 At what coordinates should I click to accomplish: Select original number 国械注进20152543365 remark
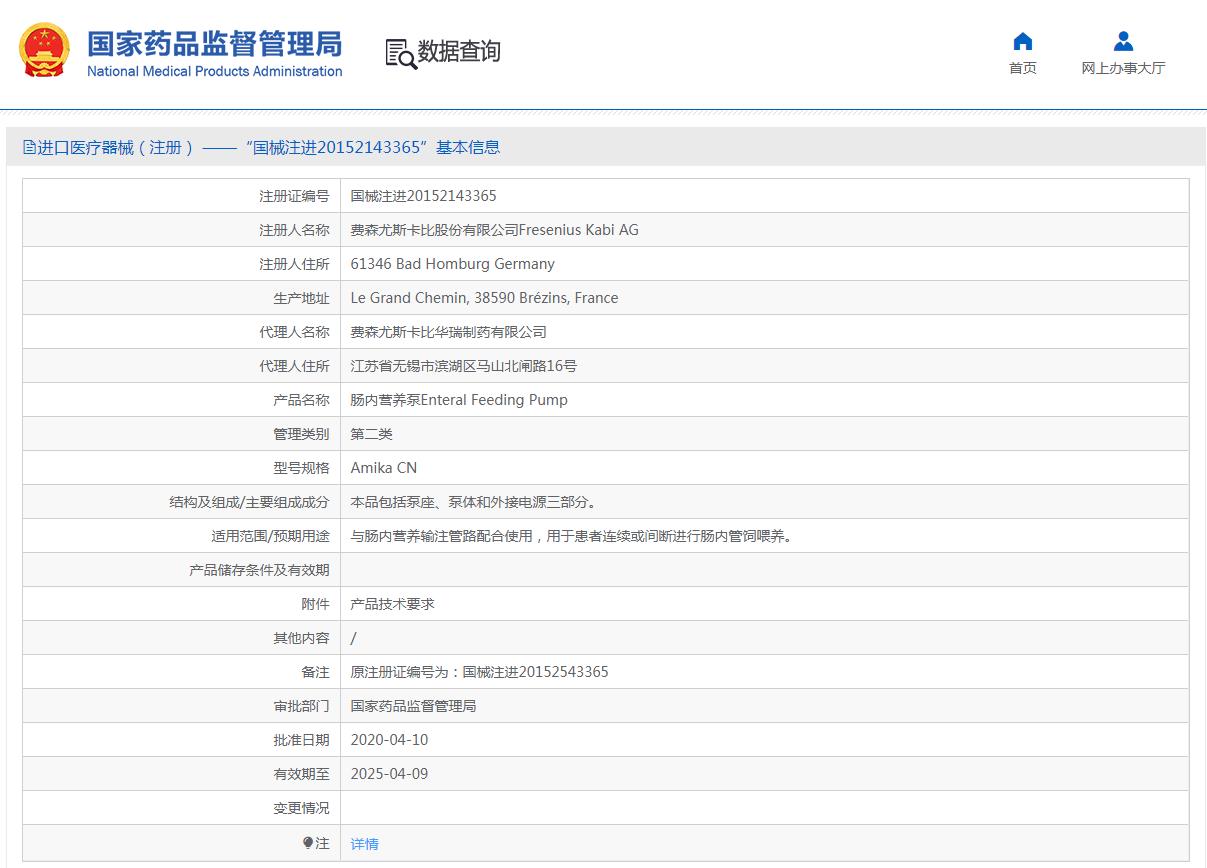479,672
